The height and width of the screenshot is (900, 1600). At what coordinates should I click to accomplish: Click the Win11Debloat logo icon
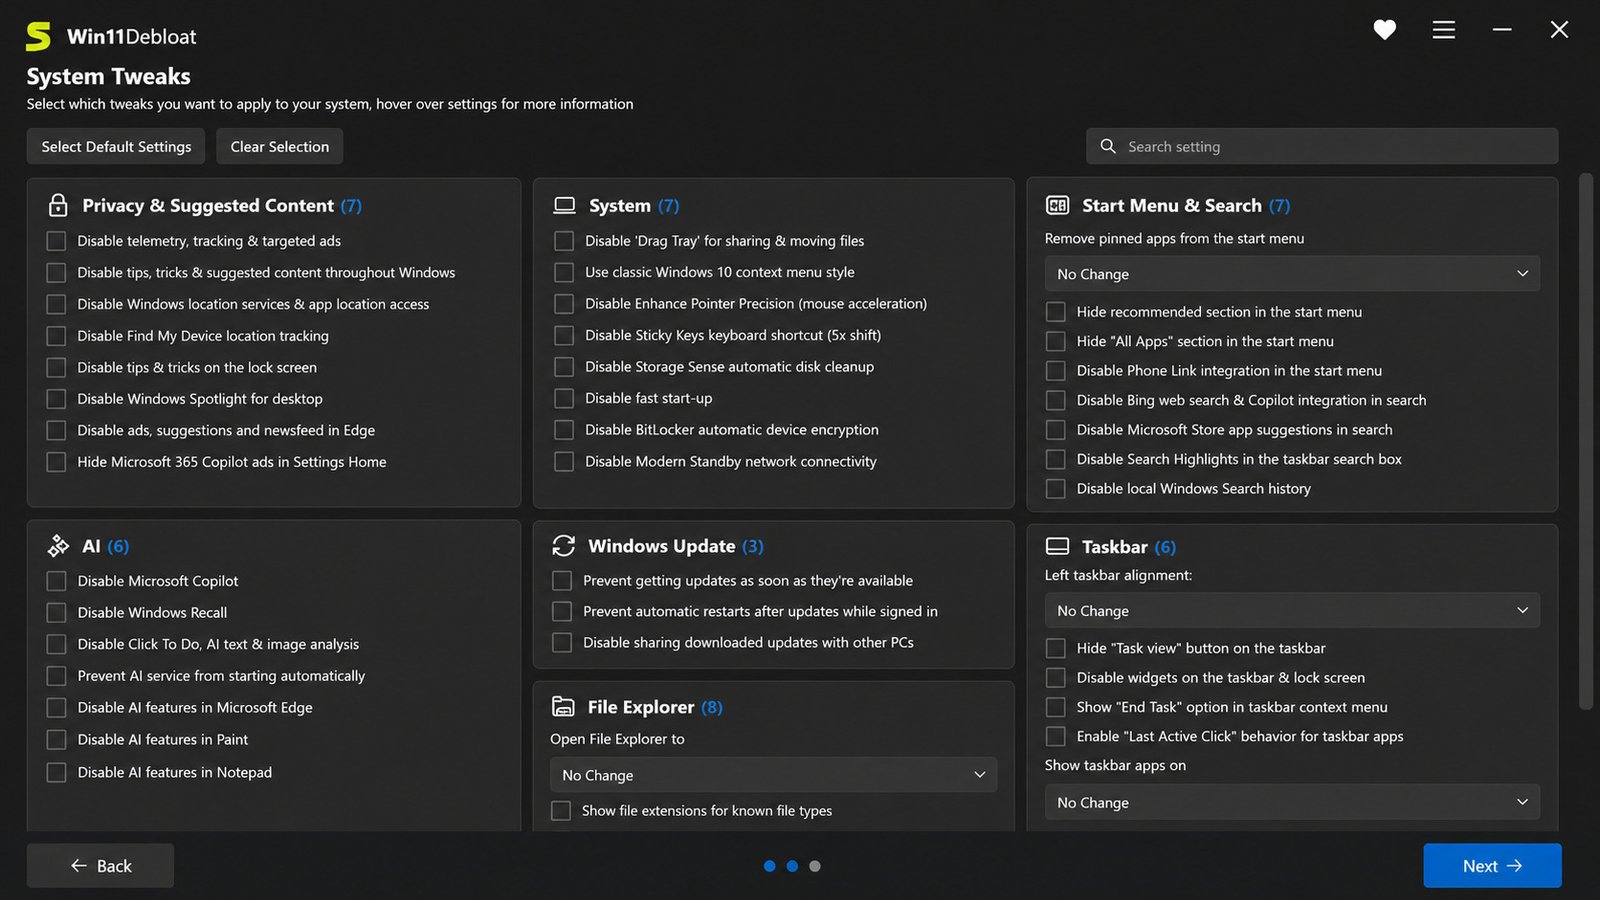click(x=38, y=36)
